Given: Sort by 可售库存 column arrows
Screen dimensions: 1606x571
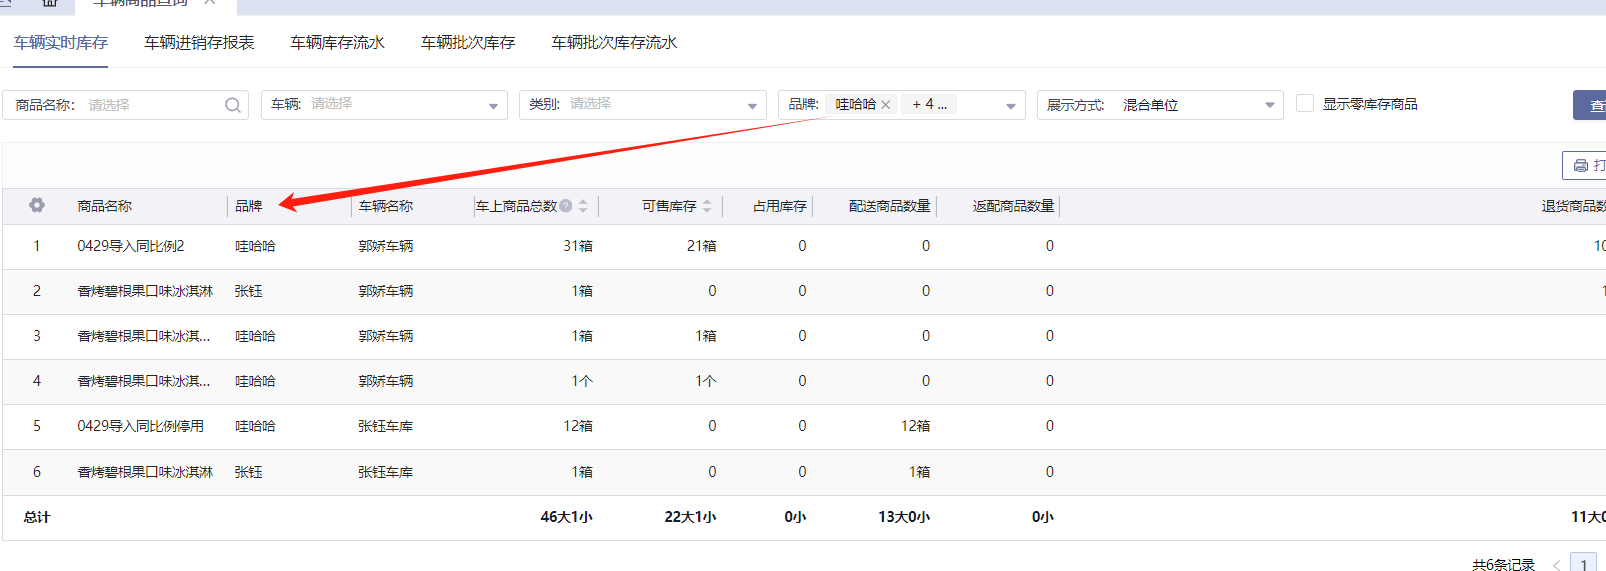Looking at the screenshot, I should click(707, 206).
